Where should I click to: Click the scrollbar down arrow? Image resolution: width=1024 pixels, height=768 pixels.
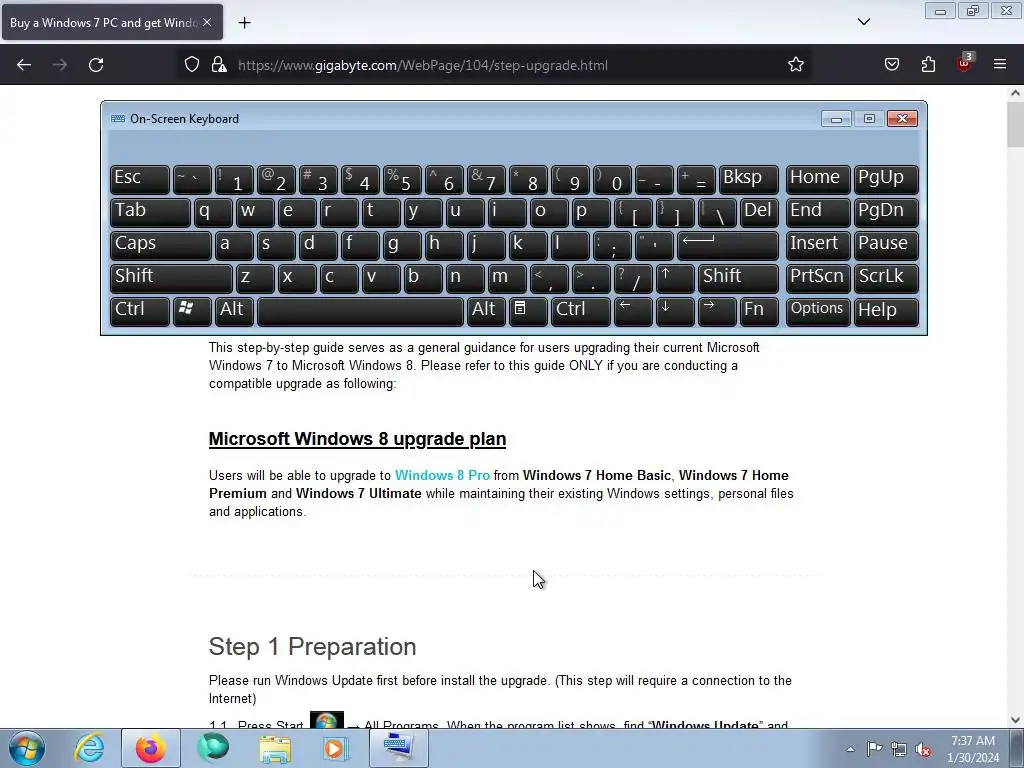(x=1015, y=720)
